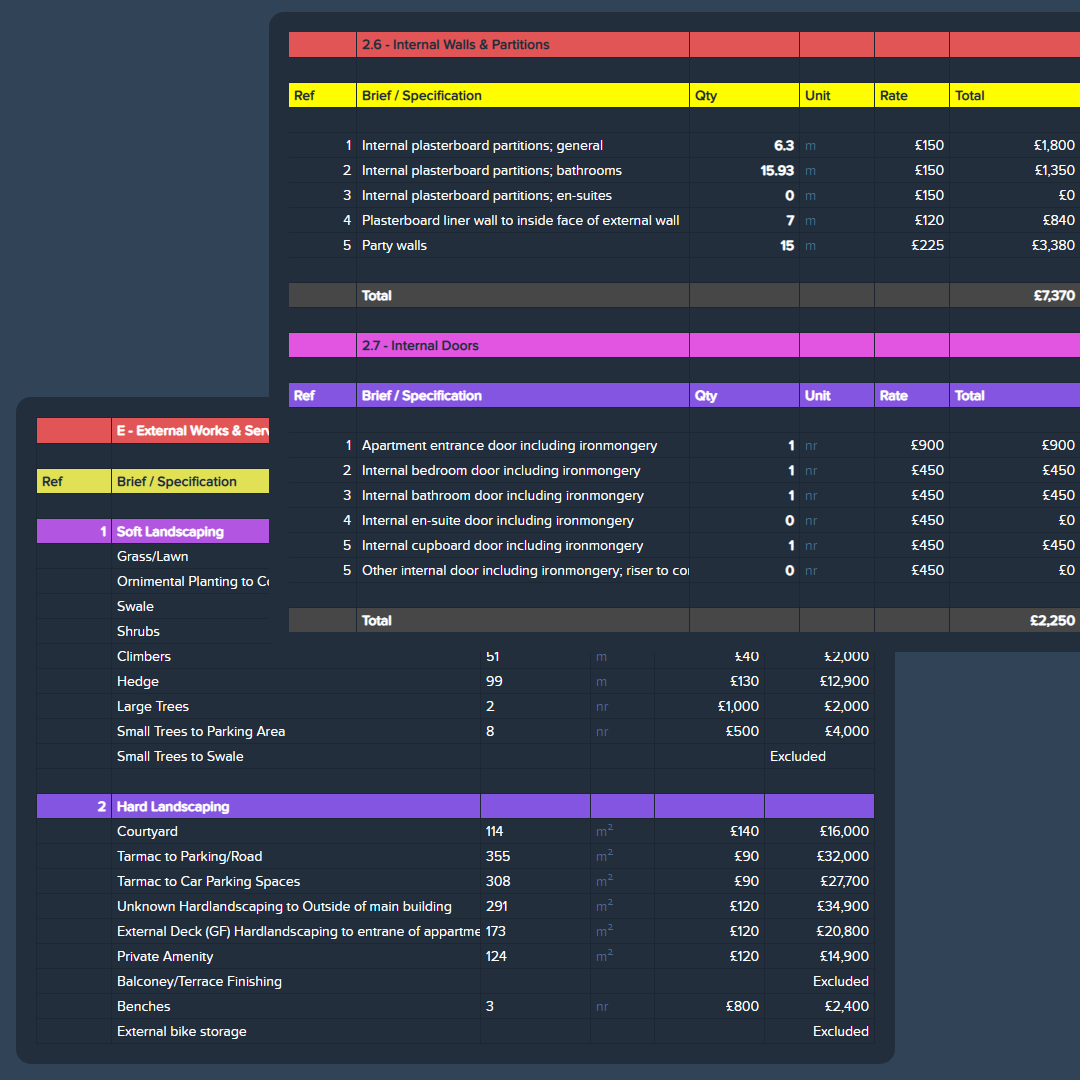Image resolution: width=1080 pixels, height=1080 pixels.
Task: Click quantity cell '6.3'
Action: pos(784,145)
